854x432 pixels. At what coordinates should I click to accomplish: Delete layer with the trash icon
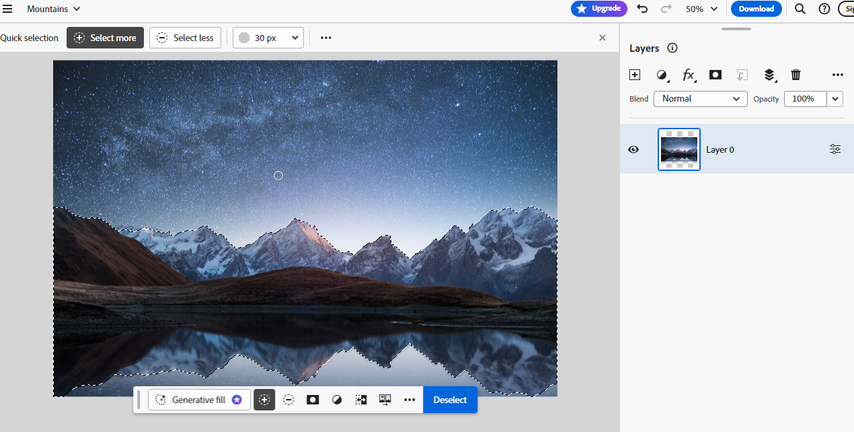pos(796,75)
